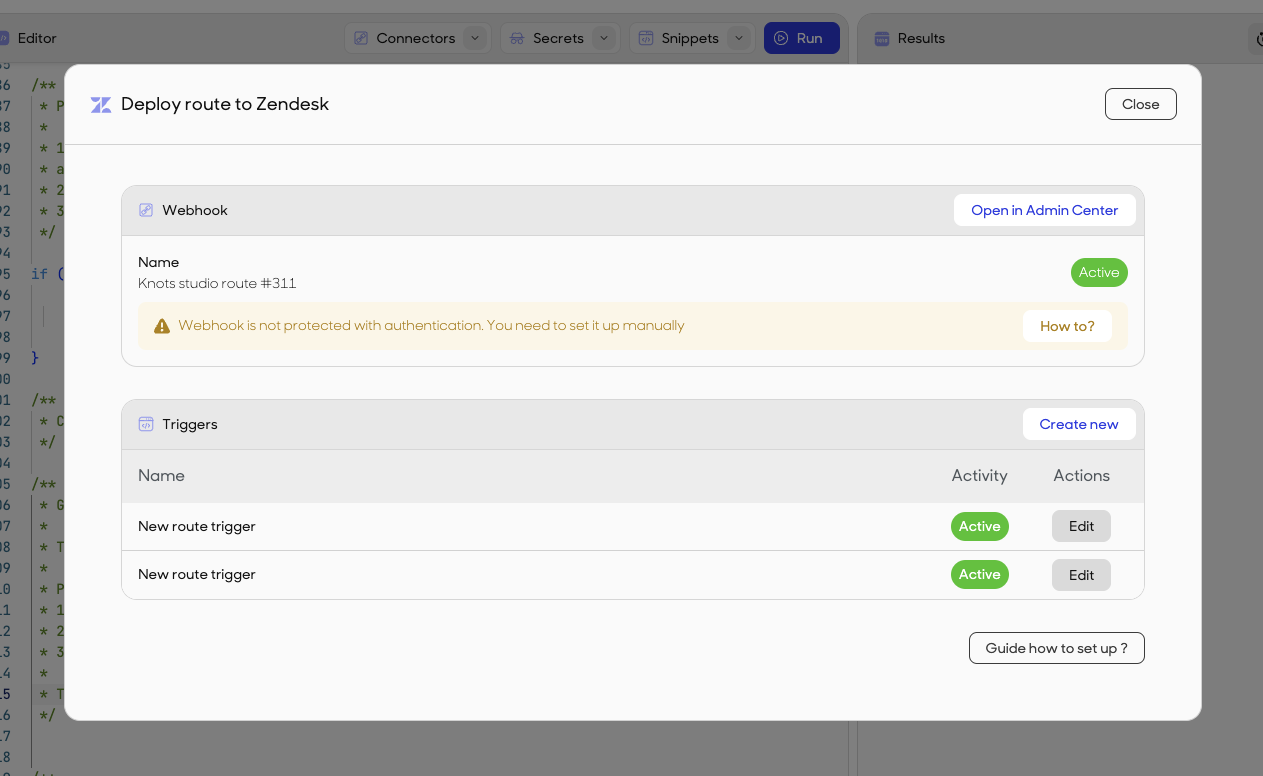Click the Snippets icon in editor toolbar

[x=646, y=38]
